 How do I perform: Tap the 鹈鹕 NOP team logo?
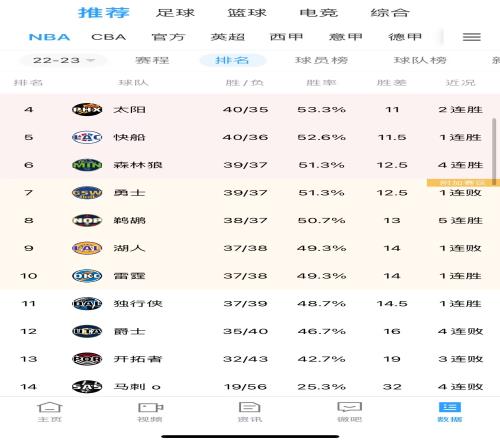click(x=87, y=220)
